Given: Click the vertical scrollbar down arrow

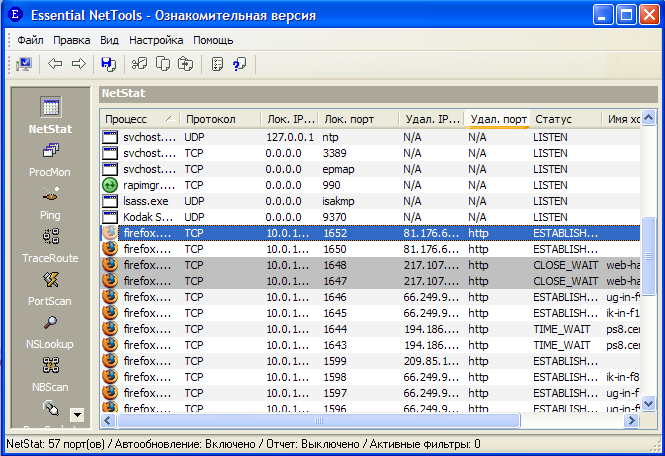Looking at the screenshot, I should (648, 404).
